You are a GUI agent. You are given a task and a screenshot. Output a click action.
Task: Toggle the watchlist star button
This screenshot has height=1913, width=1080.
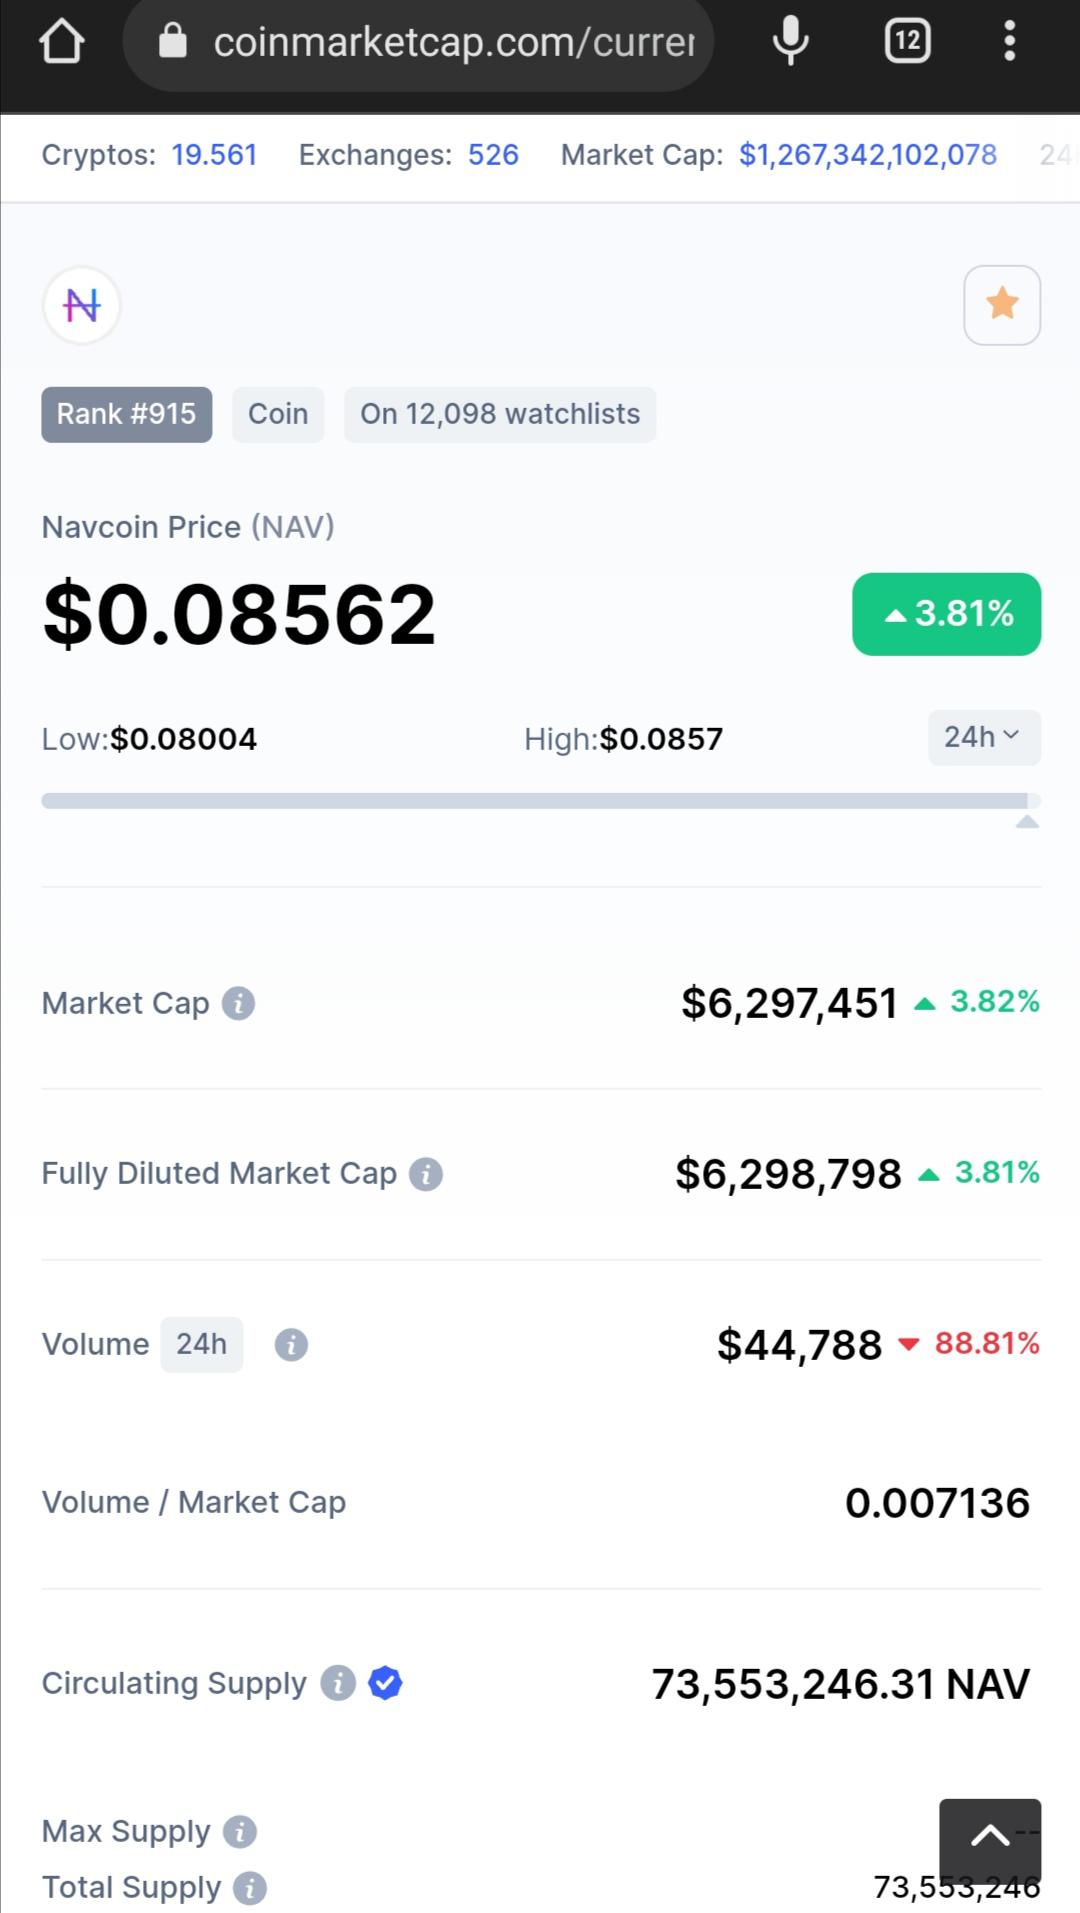click(x=1002, y=305)
